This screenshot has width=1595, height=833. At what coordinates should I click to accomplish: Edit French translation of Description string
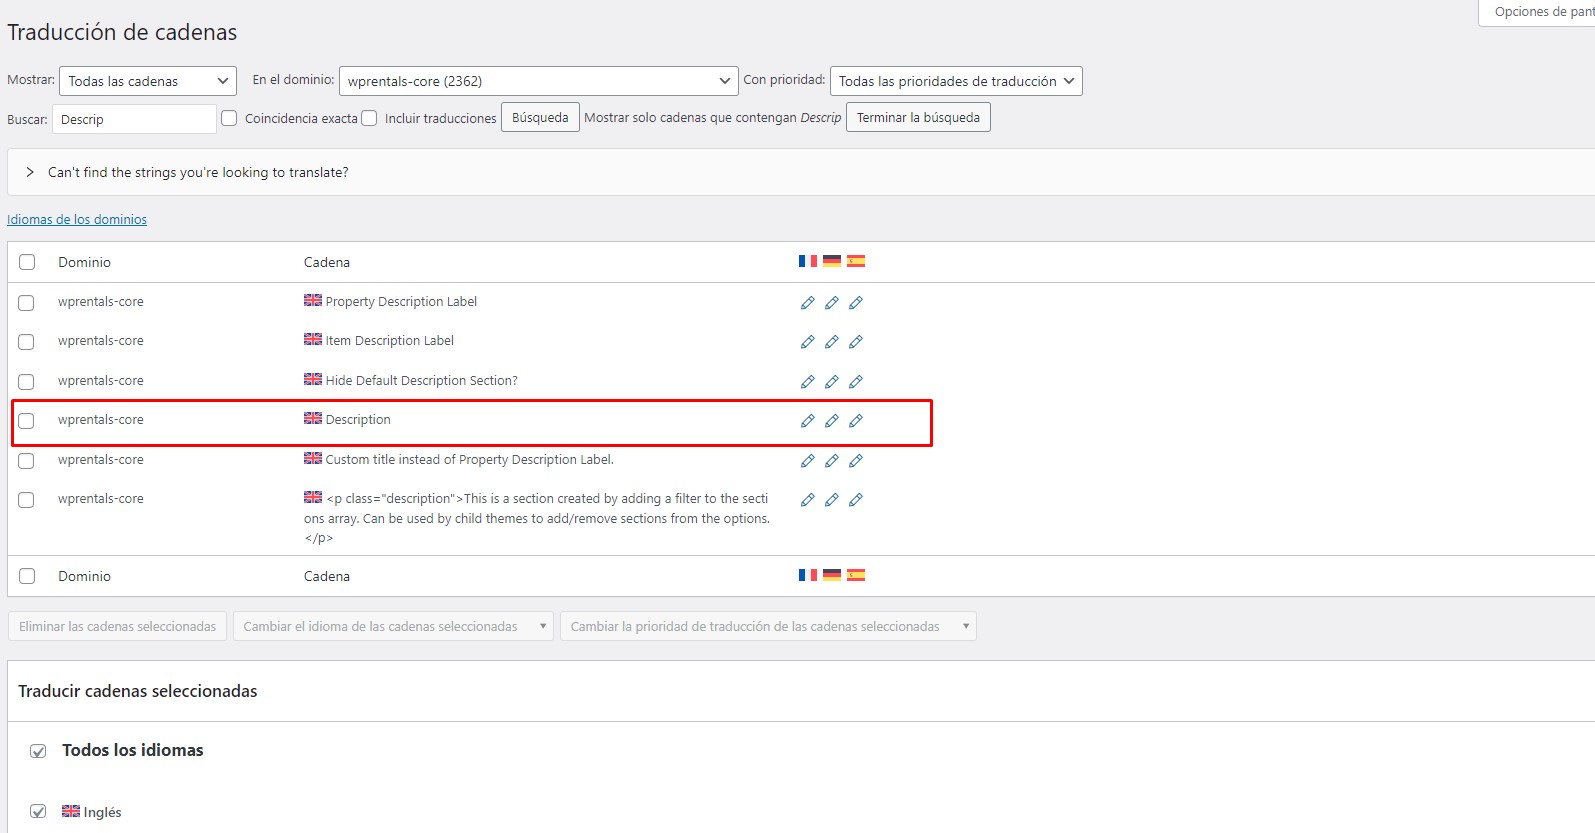(x=807, y=421)
